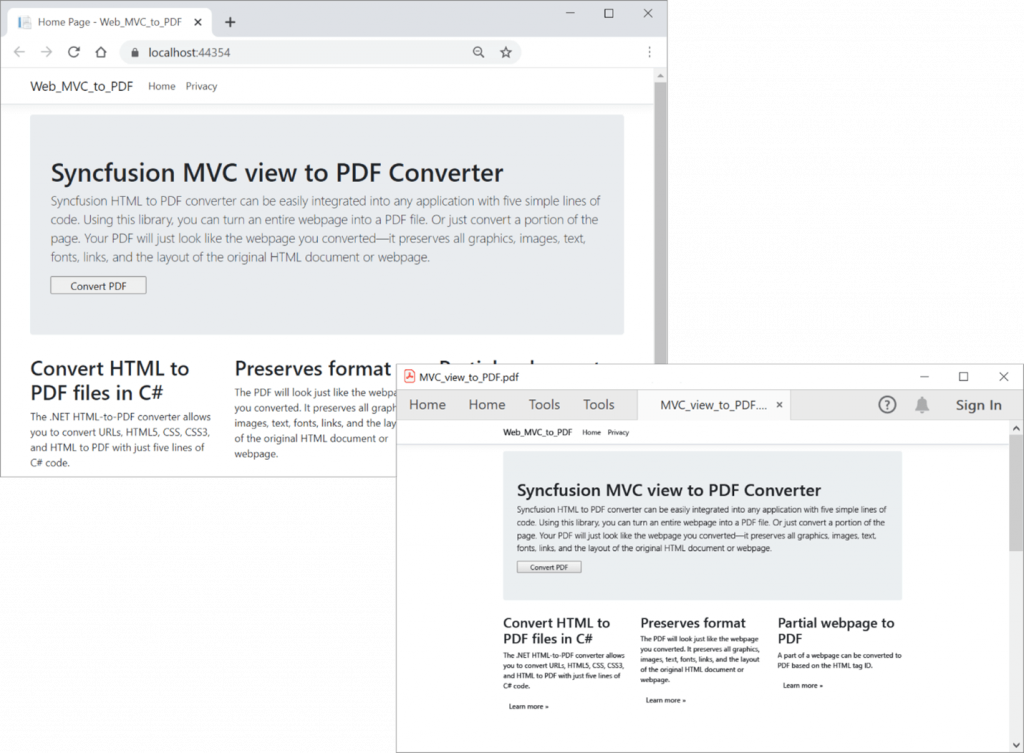
Task: View site security via the padlock icon
Action: click(x=135, y=51)
